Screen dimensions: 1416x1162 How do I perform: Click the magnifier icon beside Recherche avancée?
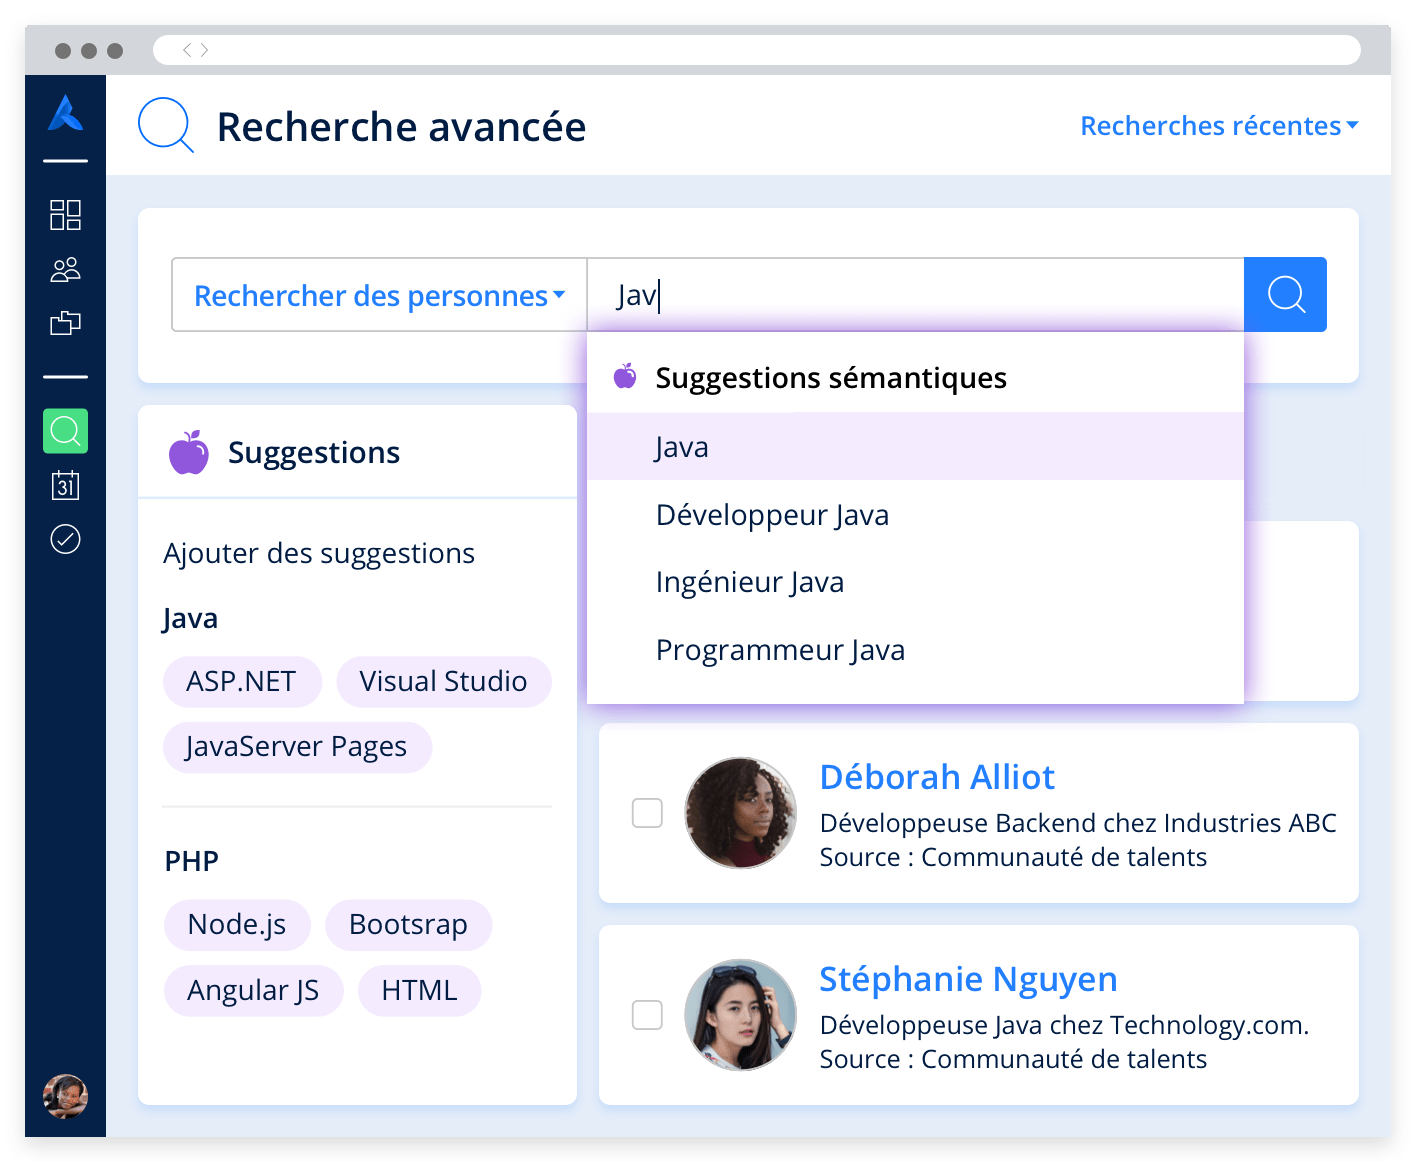(x=165, y=125)
